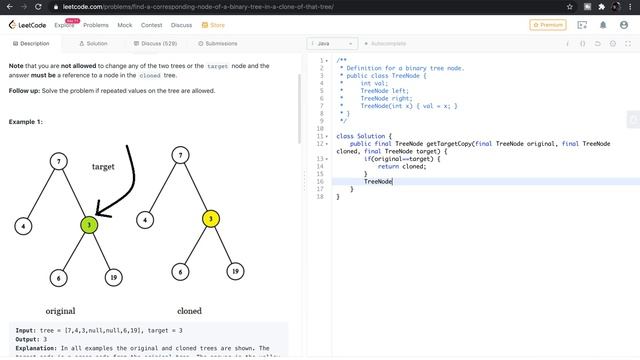The height and width of the screenshot is (360, 640).
Task: Open the editor settings gear
Action: coord(613,44)
